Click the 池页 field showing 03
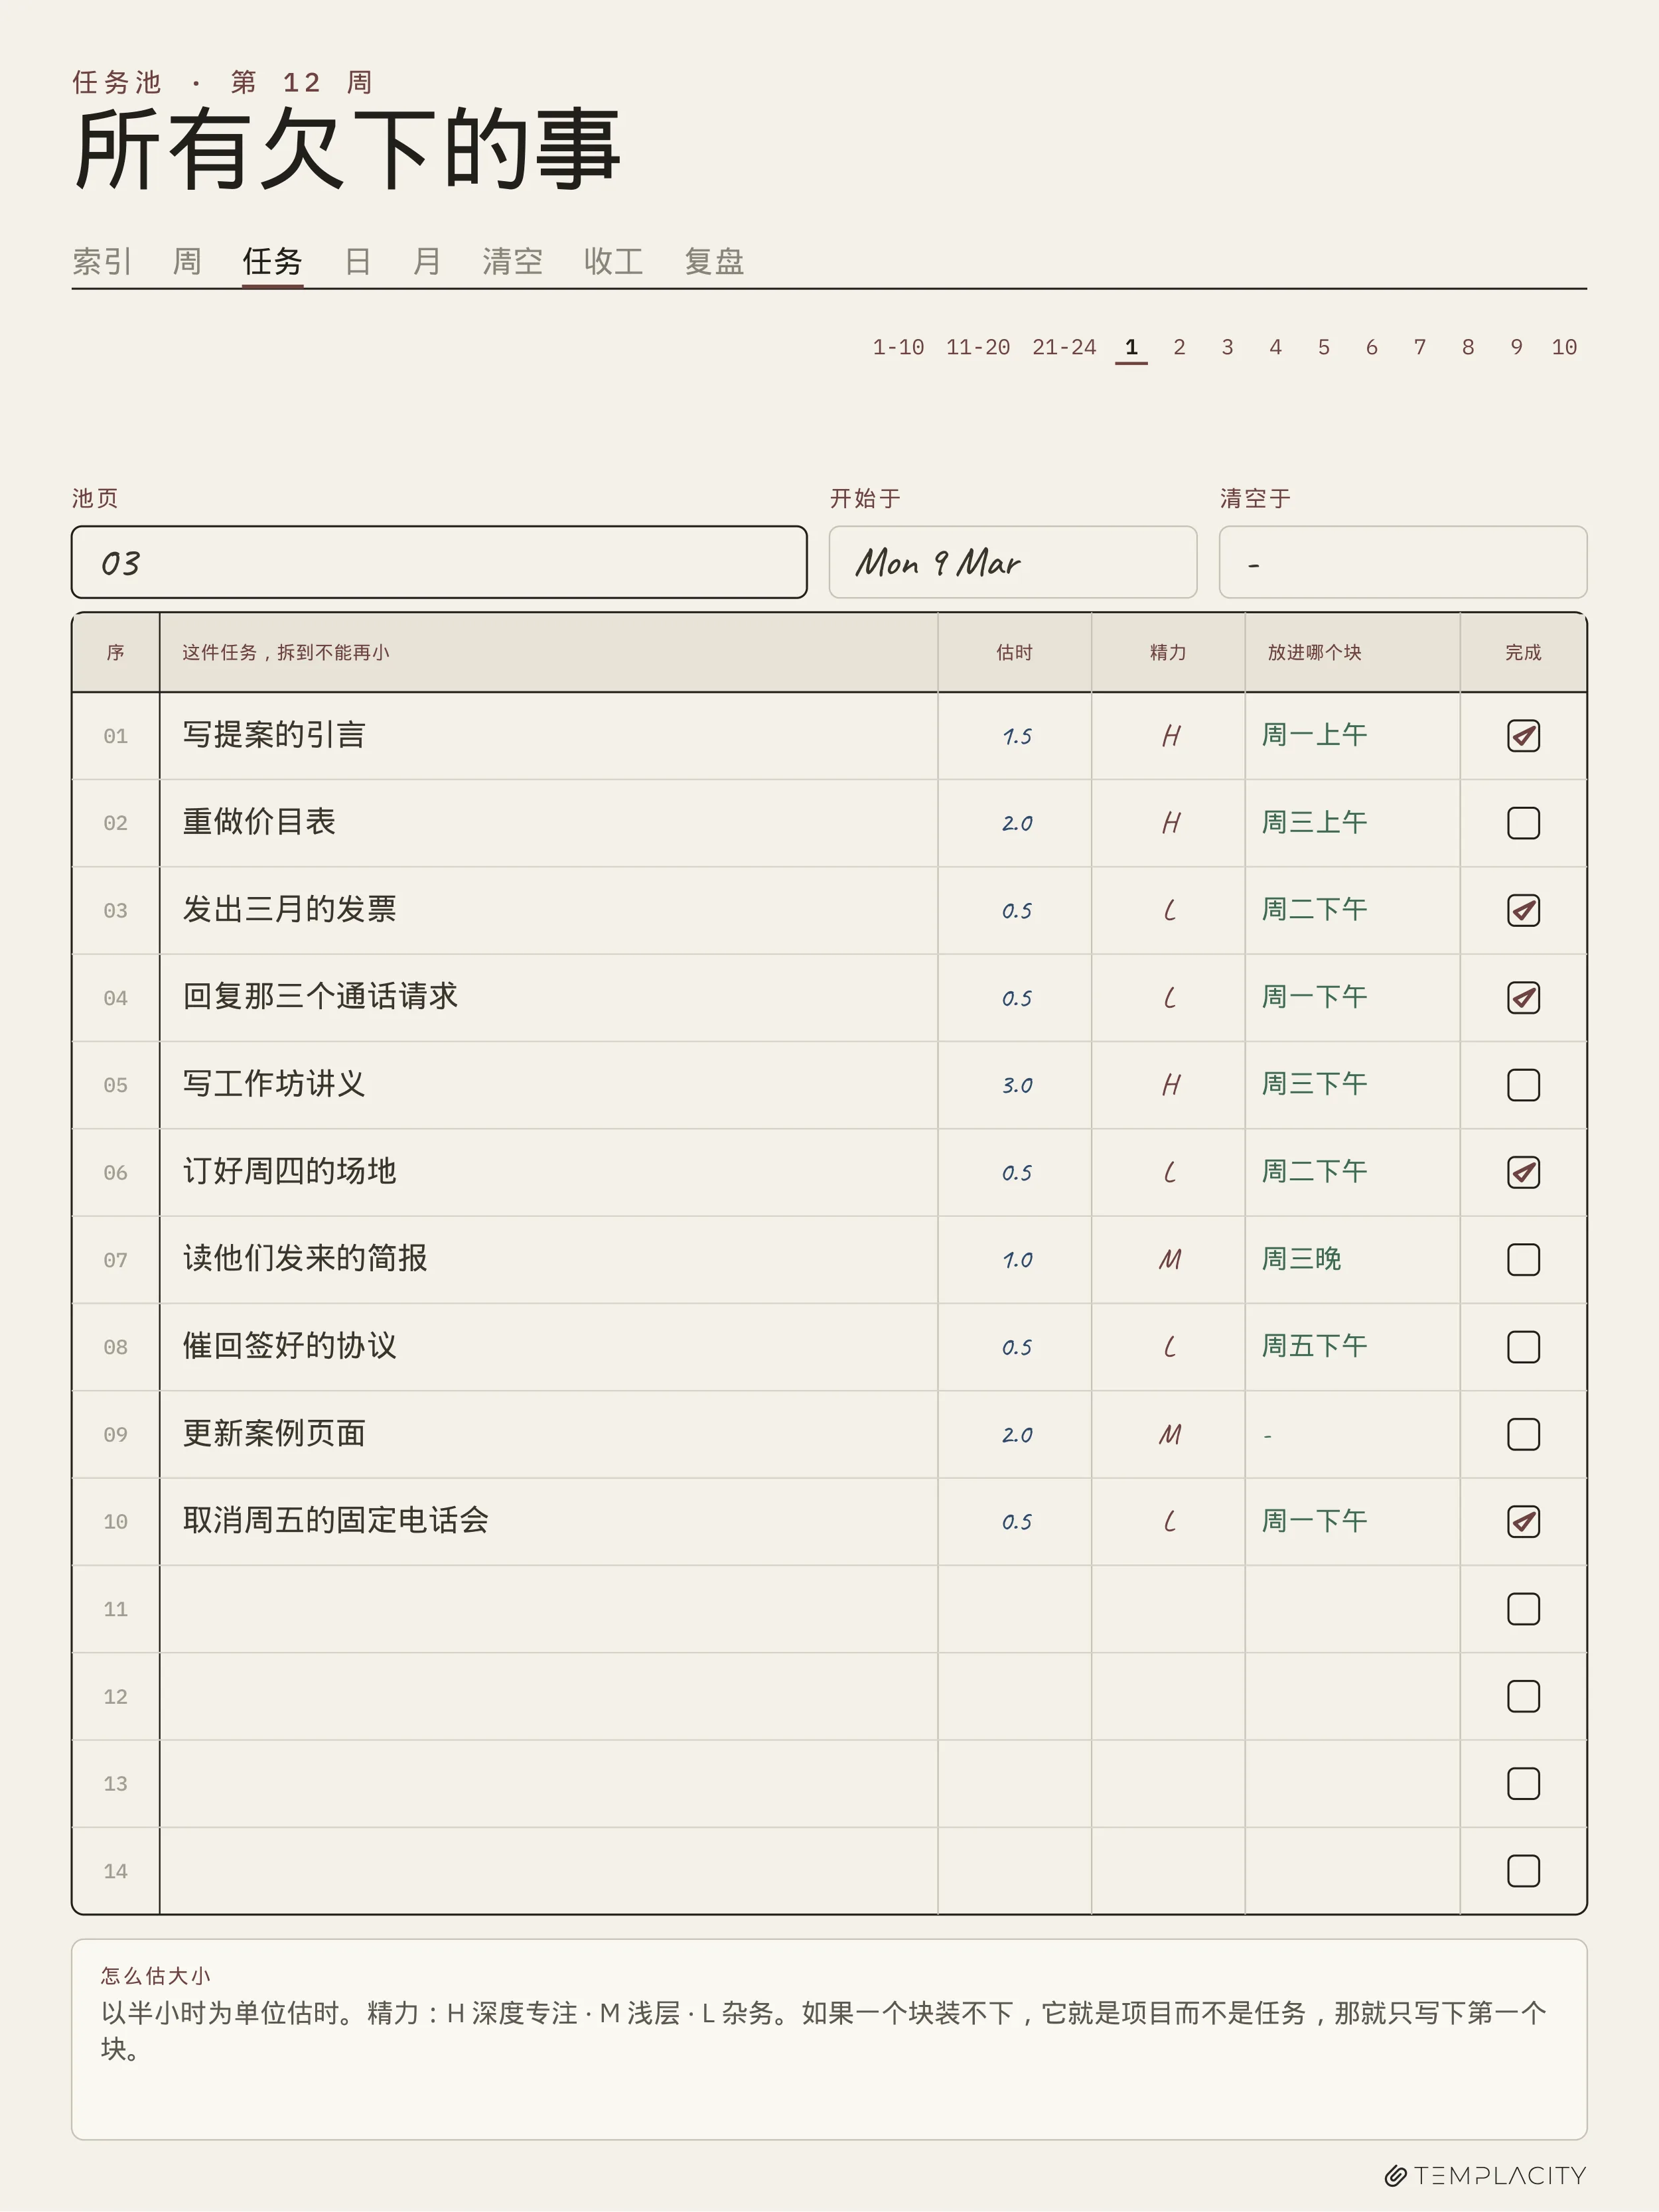Screen dimensions: 1659x2212 [x=439, y=562]
